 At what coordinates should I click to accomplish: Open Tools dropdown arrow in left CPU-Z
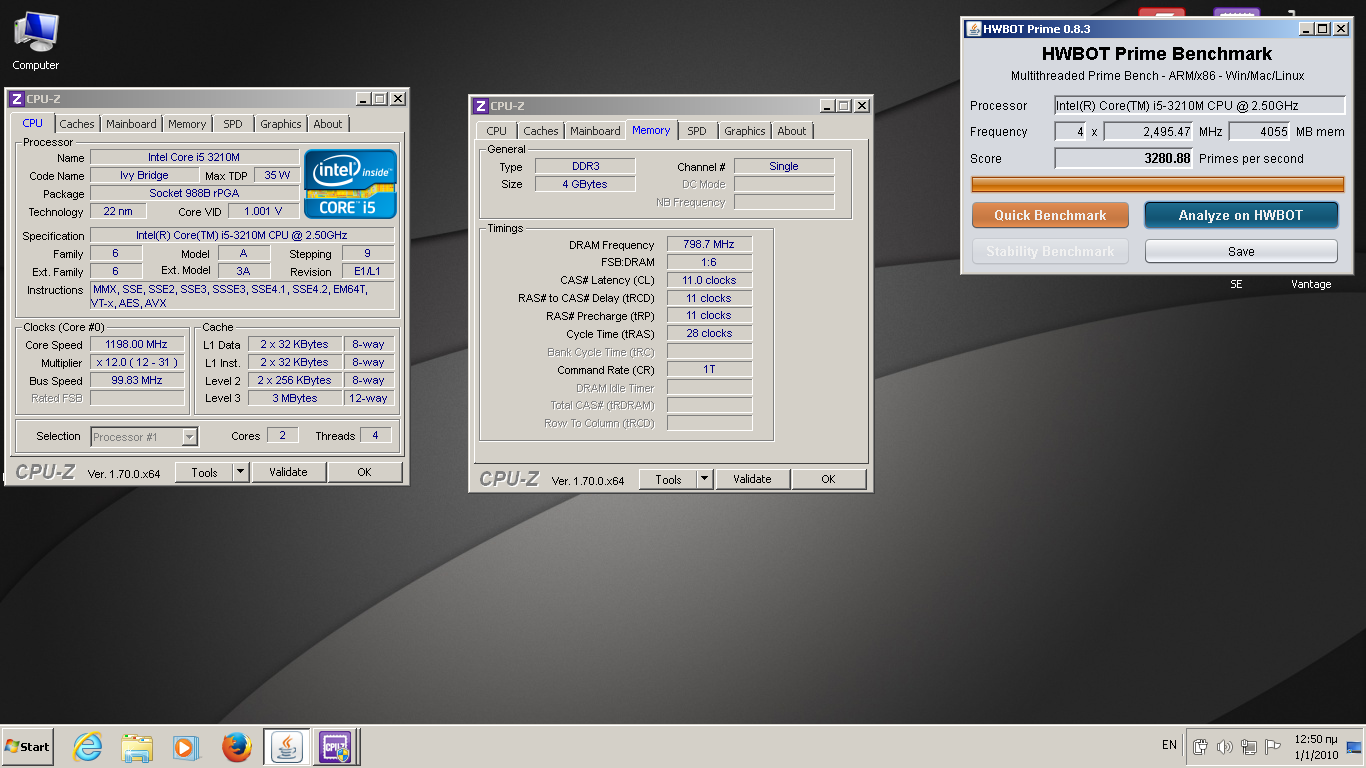(240, 472)
